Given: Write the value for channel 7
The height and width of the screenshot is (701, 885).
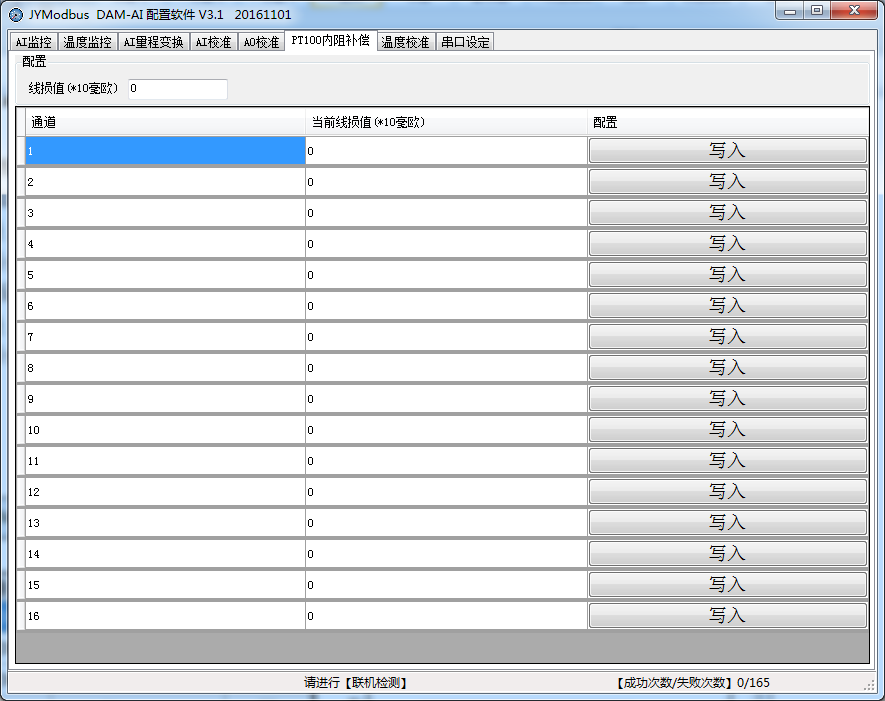Looking at the screenshot, I should pos(727,336).
